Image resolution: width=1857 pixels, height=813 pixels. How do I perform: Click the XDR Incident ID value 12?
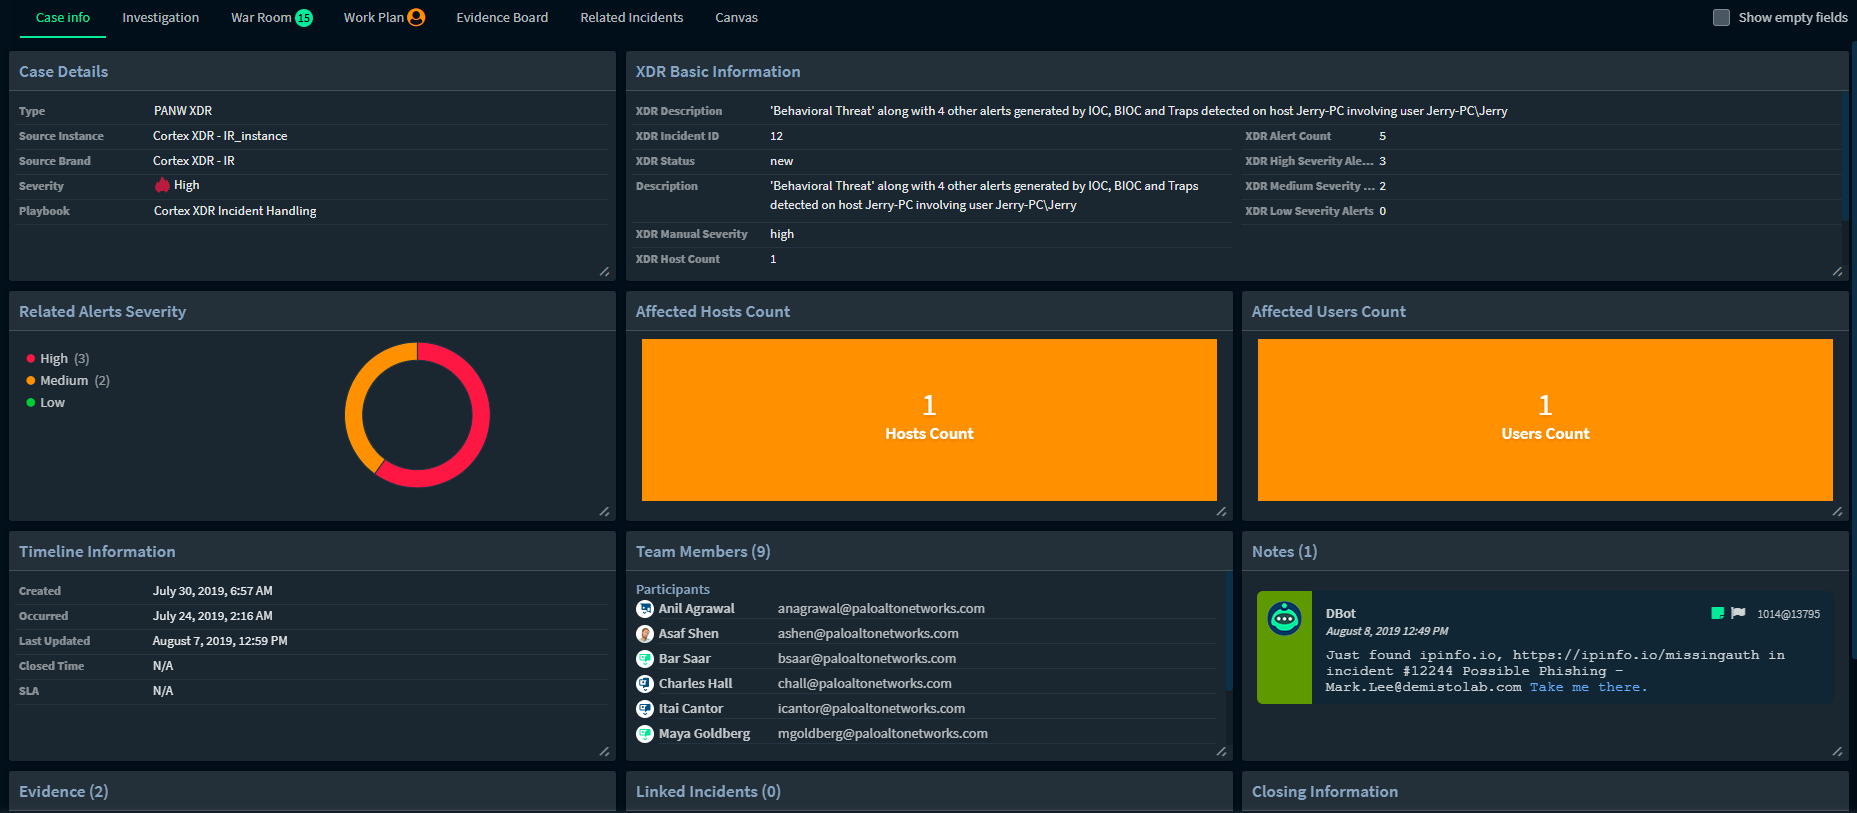776,136
